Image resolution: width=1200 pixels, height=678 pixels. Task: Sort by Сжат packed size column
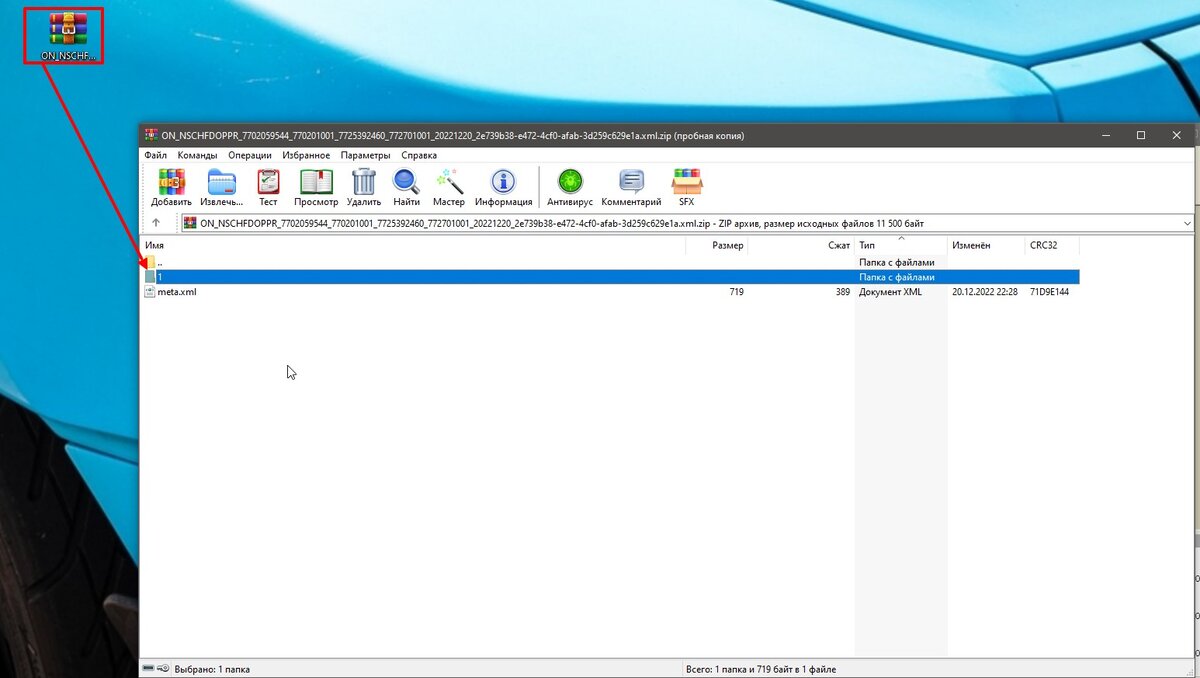pyautogui.click(x=801, y=245)
